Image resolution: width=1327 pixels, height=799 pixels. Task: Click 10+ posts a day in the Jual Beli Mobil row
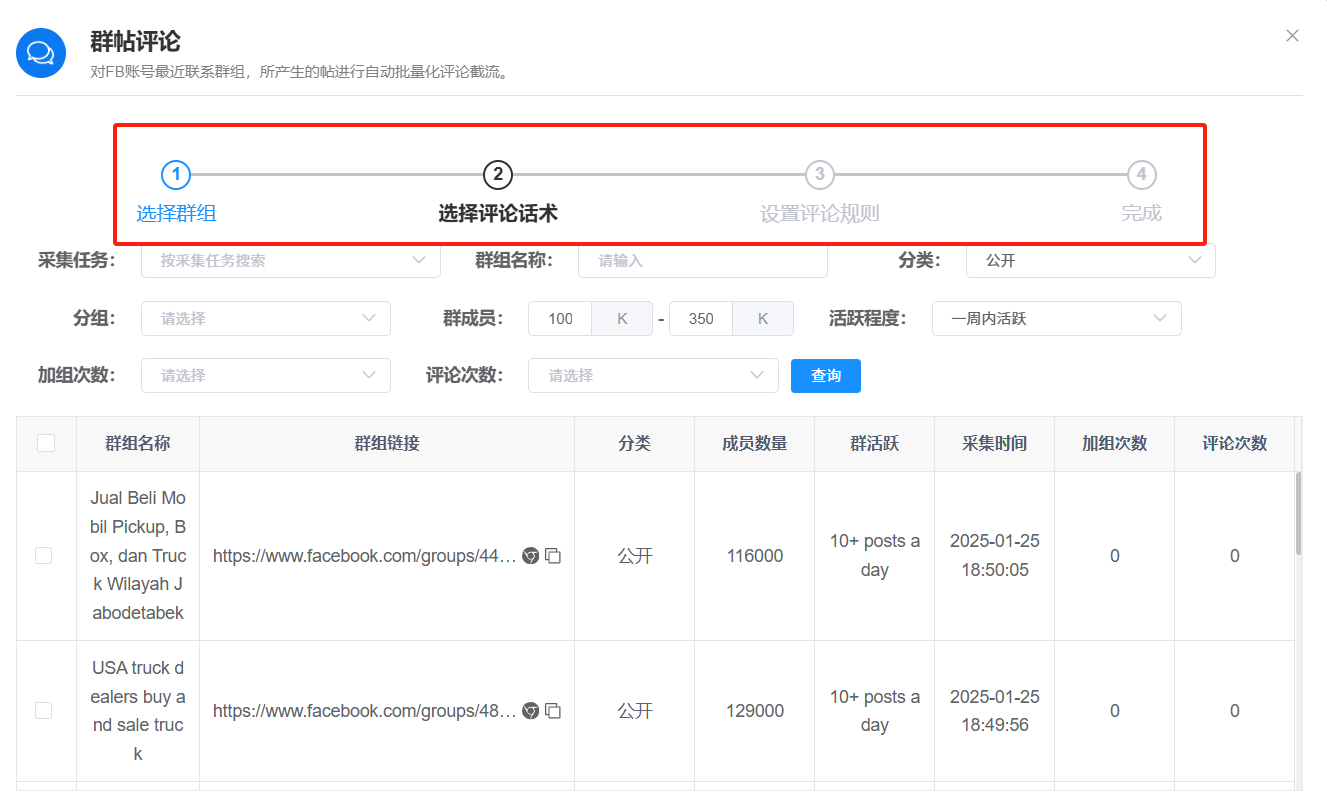[875, 556]
